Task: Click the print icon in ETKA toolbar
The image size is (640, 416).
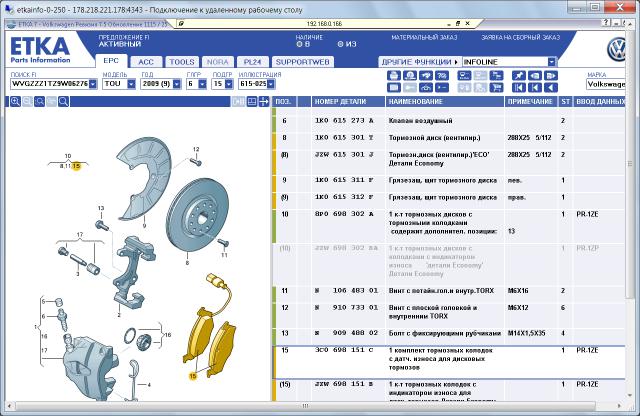Action: click(393, 76)
